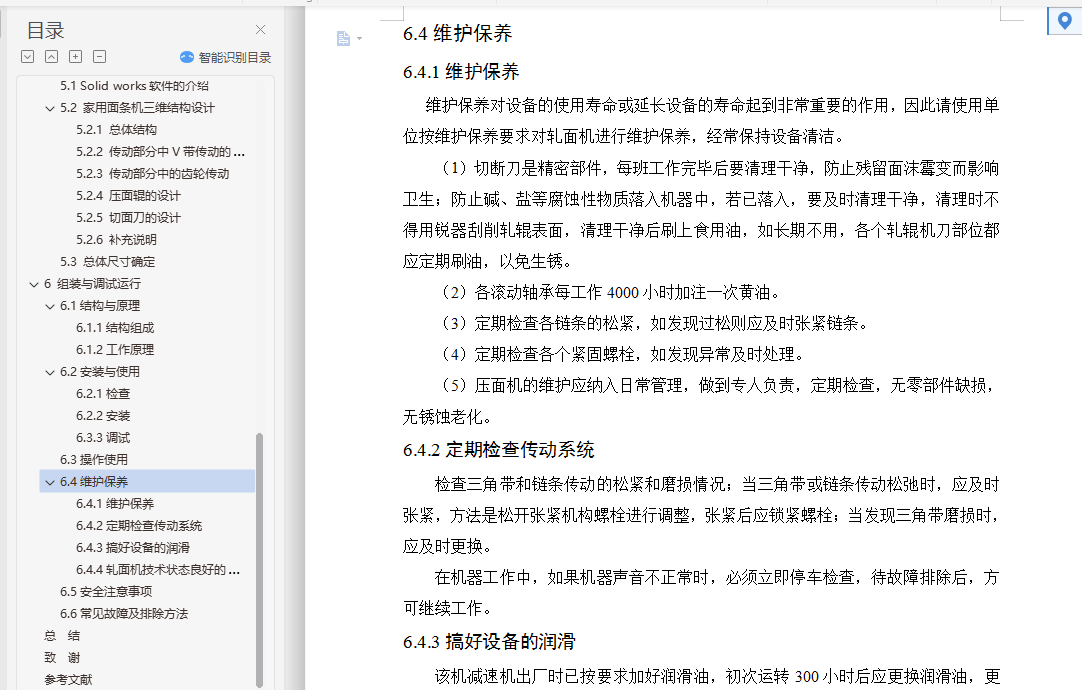1082x690 pixels.
Task: Open the document page icon dropdown near the heading
Action: click(348, 39)
